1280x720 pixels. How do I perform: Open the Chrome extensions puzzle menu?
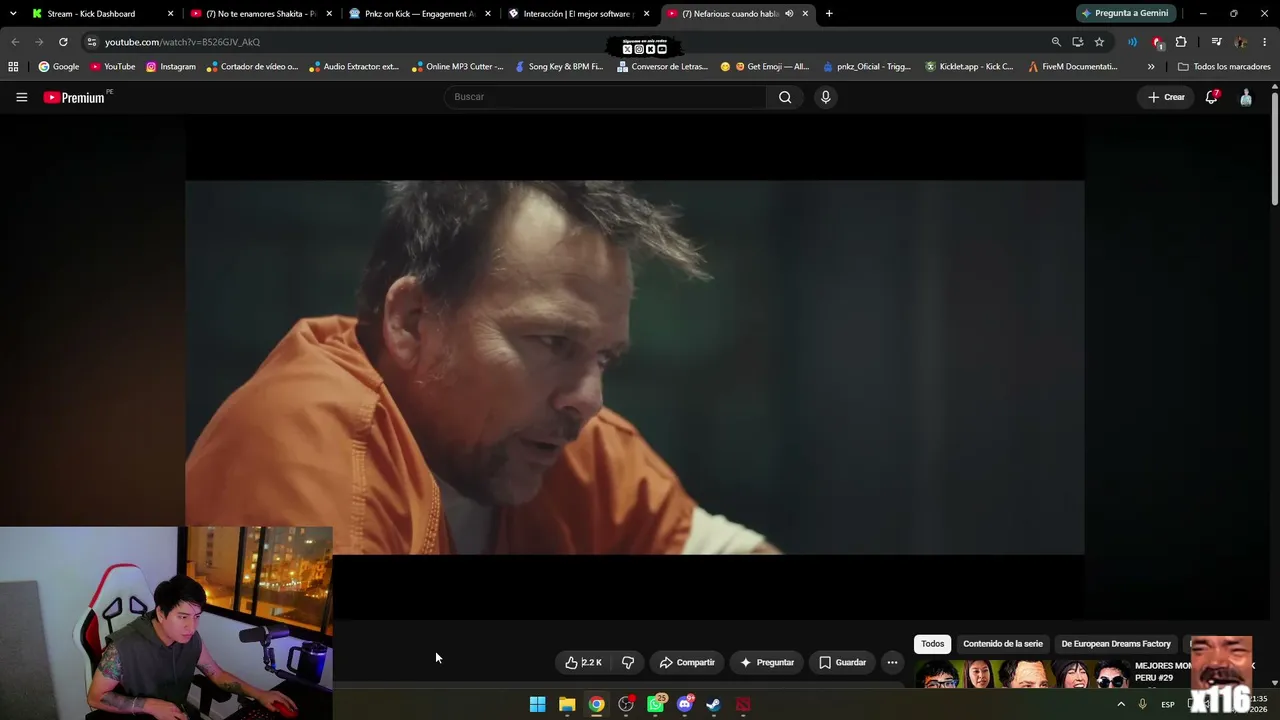tap(1181, 42)
